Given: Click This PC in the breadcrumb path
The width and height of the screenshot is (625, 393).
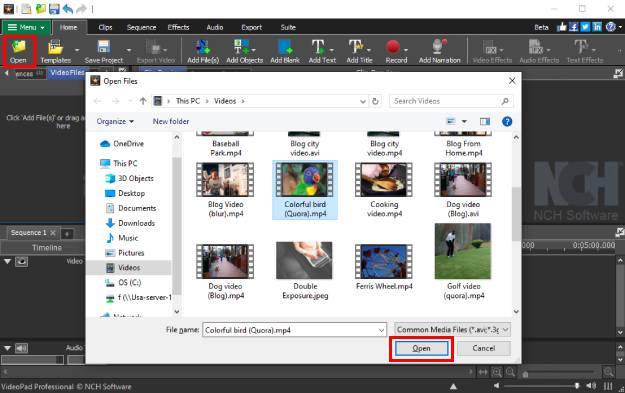Looking at the screenshot, I should coord(188,101).
